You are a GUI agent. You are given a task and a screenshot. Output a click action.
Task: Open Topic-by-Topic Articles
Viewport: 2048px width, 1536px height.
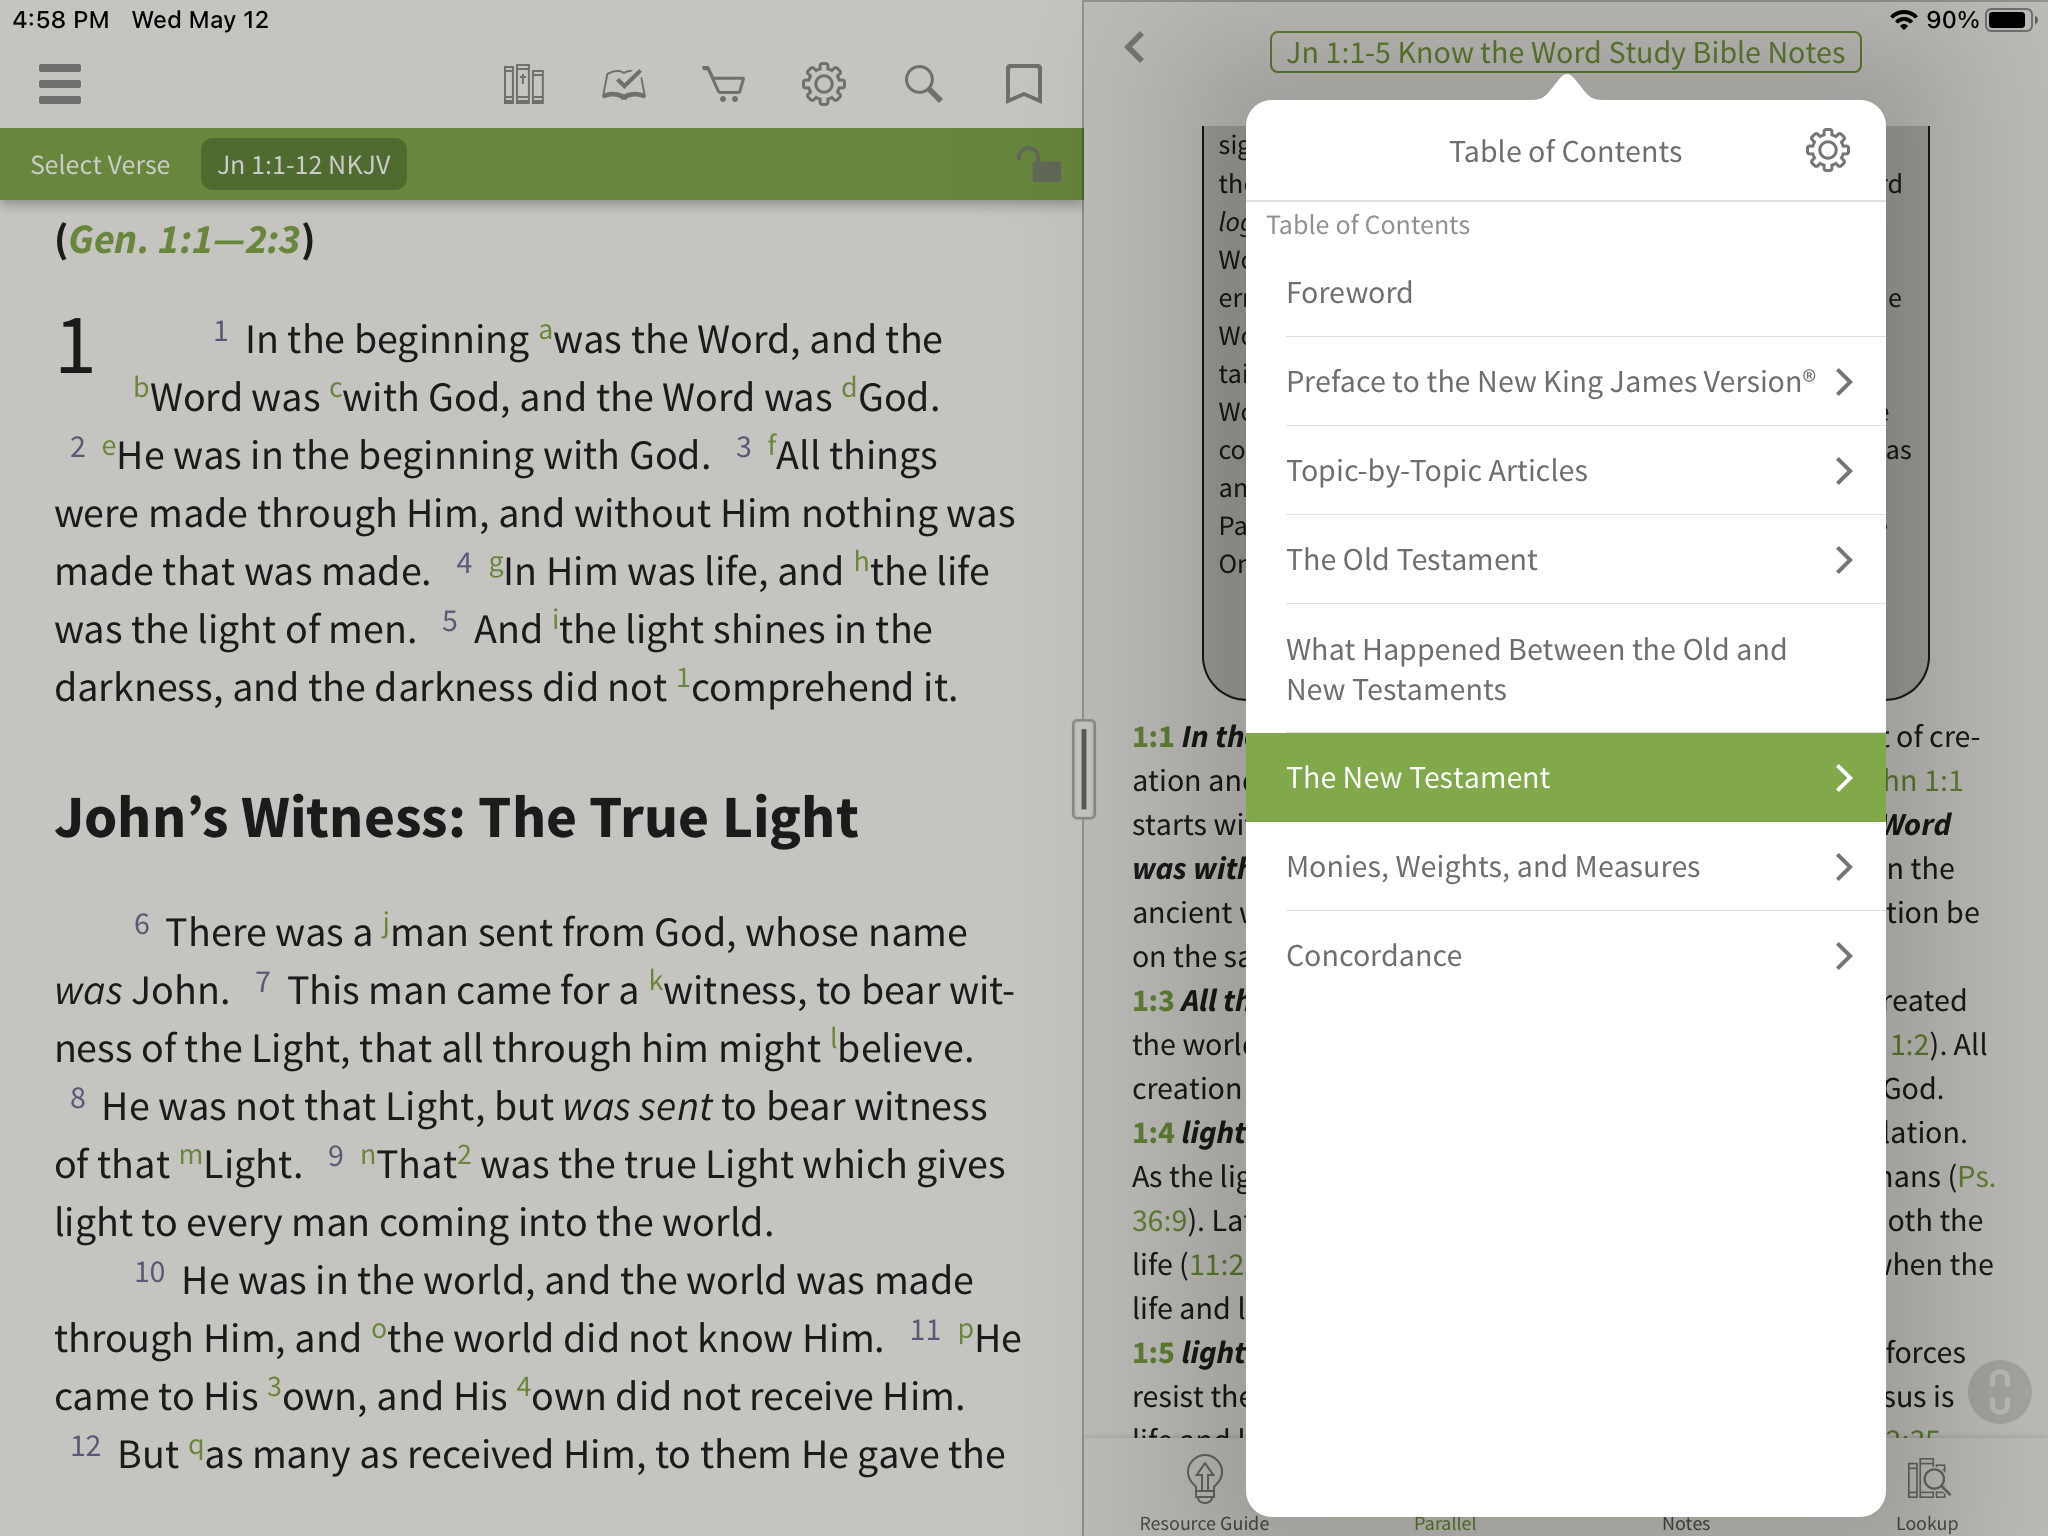[x=1565, y=471]
